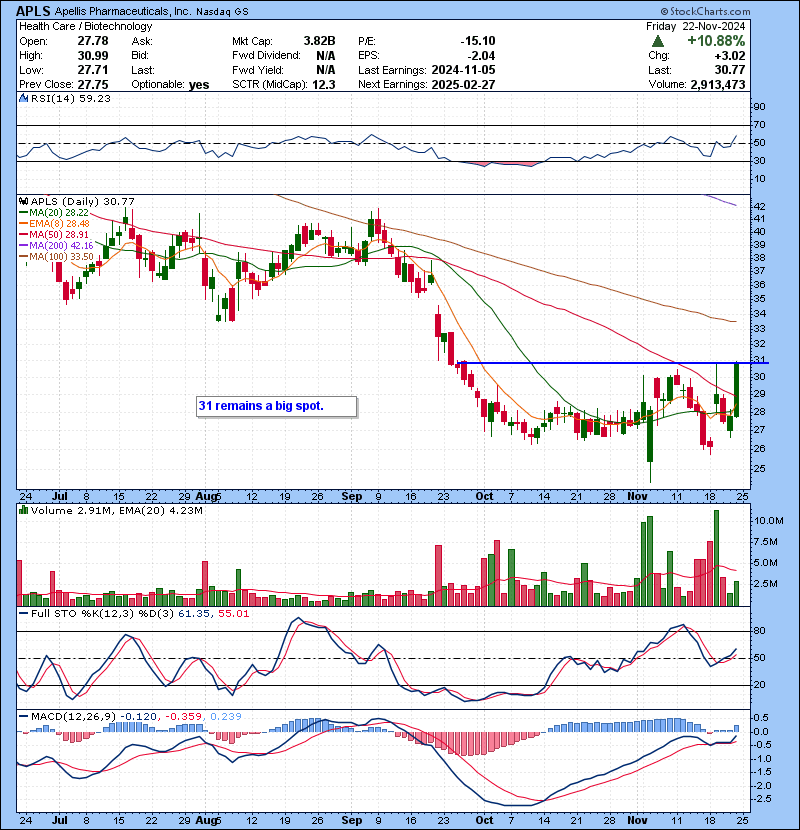The image size is (800, 830).
Task: Click the Oct label on the bottom date axis
Action: tap(484, 820)
